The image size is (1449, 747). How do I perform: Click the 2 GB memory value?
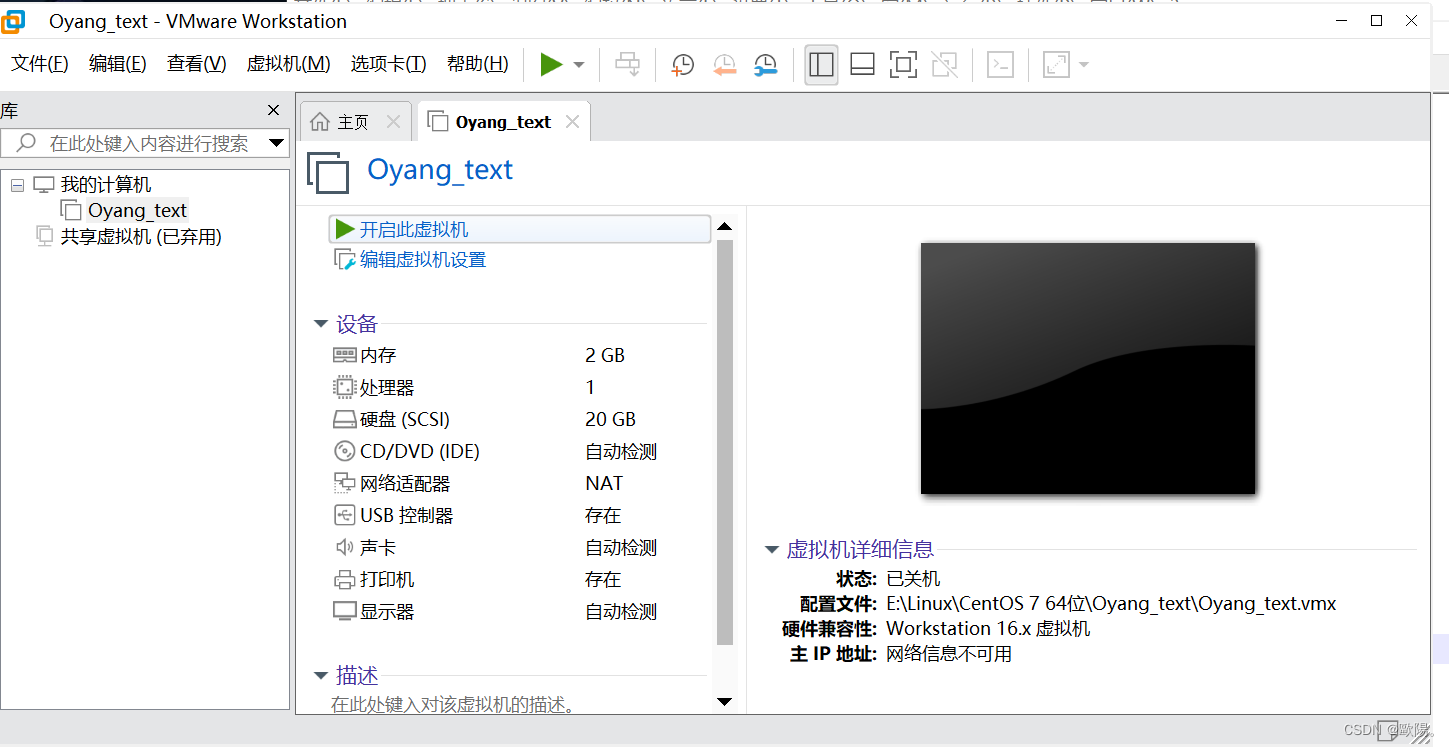pyautogui.click(x=605, y=355)
